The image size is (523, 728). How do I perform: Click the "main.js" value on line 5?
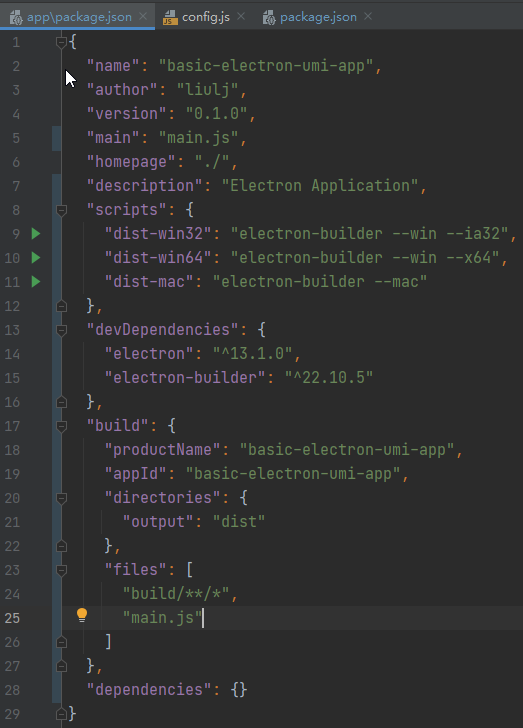coord(198,138)
